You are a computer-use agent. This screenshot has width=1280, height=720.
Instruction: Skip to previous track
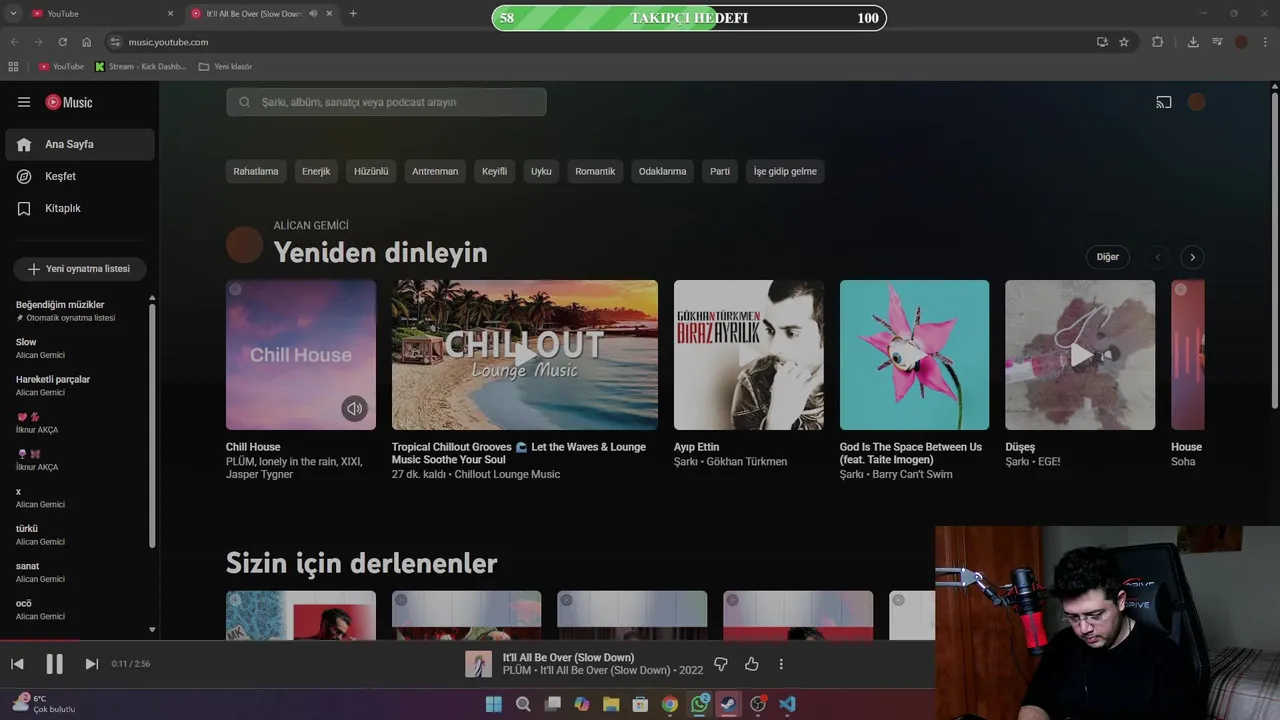tap(17, 664)
